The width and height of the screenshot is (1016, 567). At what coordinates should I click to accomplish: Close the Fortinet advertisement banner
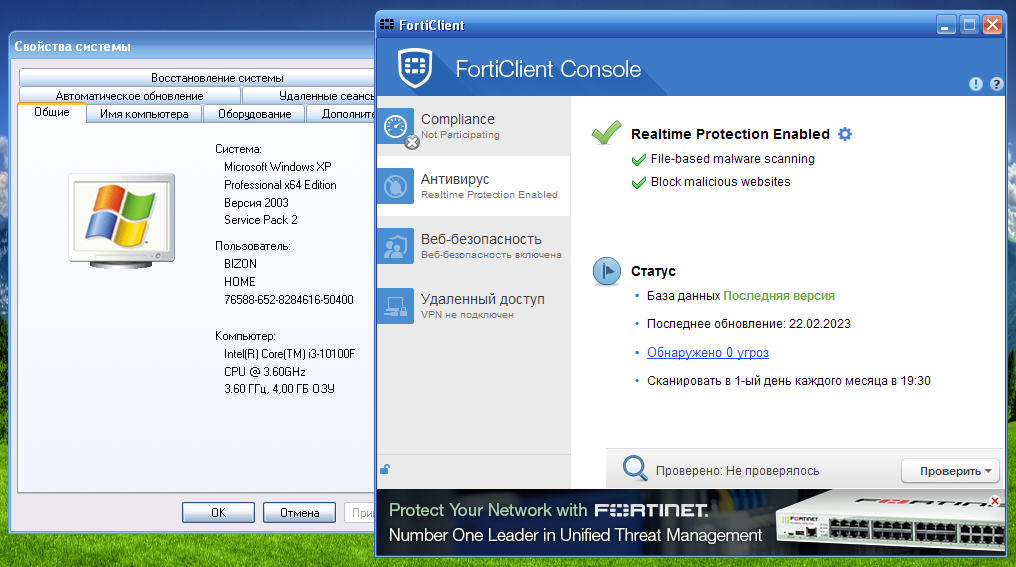(x=995, y=501)
